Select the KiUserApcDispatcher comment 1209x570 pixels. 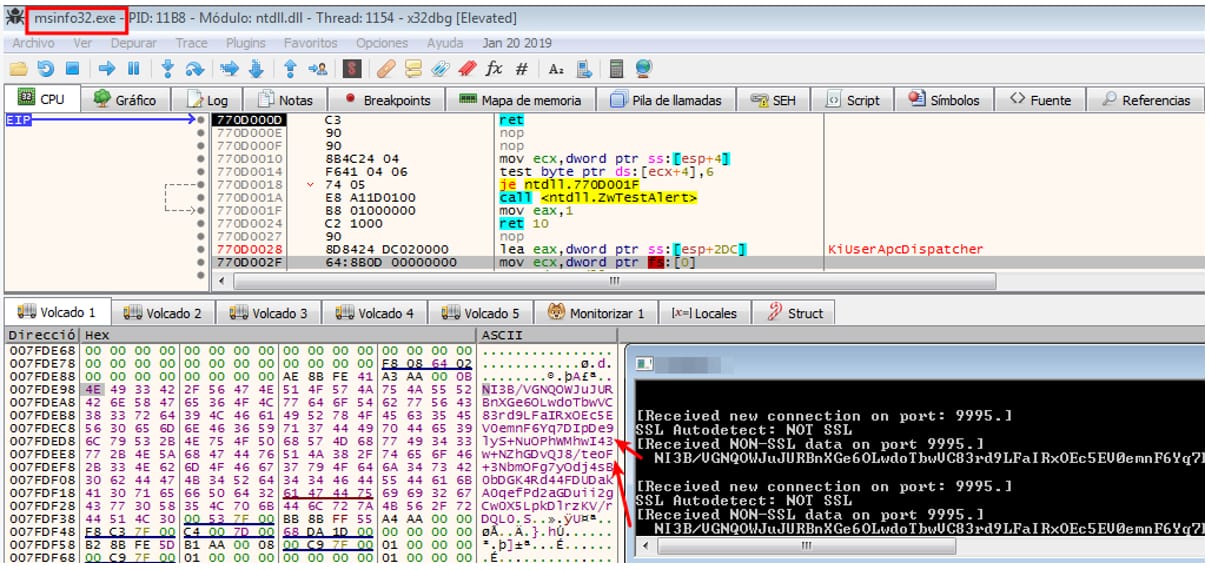pos(906,249)
